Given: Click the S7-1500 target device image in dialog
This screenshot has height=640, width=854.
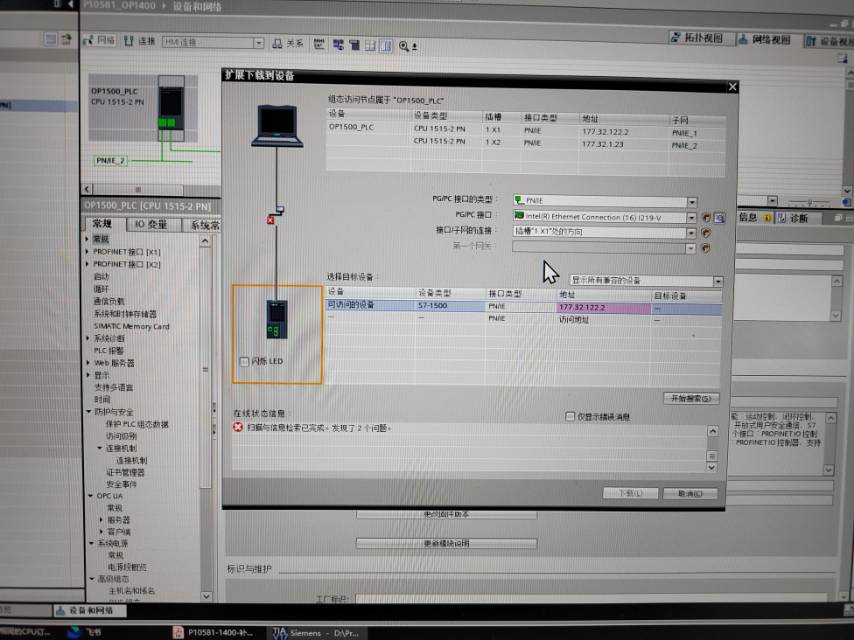Looking at the screenshot, I should (277, 319).
